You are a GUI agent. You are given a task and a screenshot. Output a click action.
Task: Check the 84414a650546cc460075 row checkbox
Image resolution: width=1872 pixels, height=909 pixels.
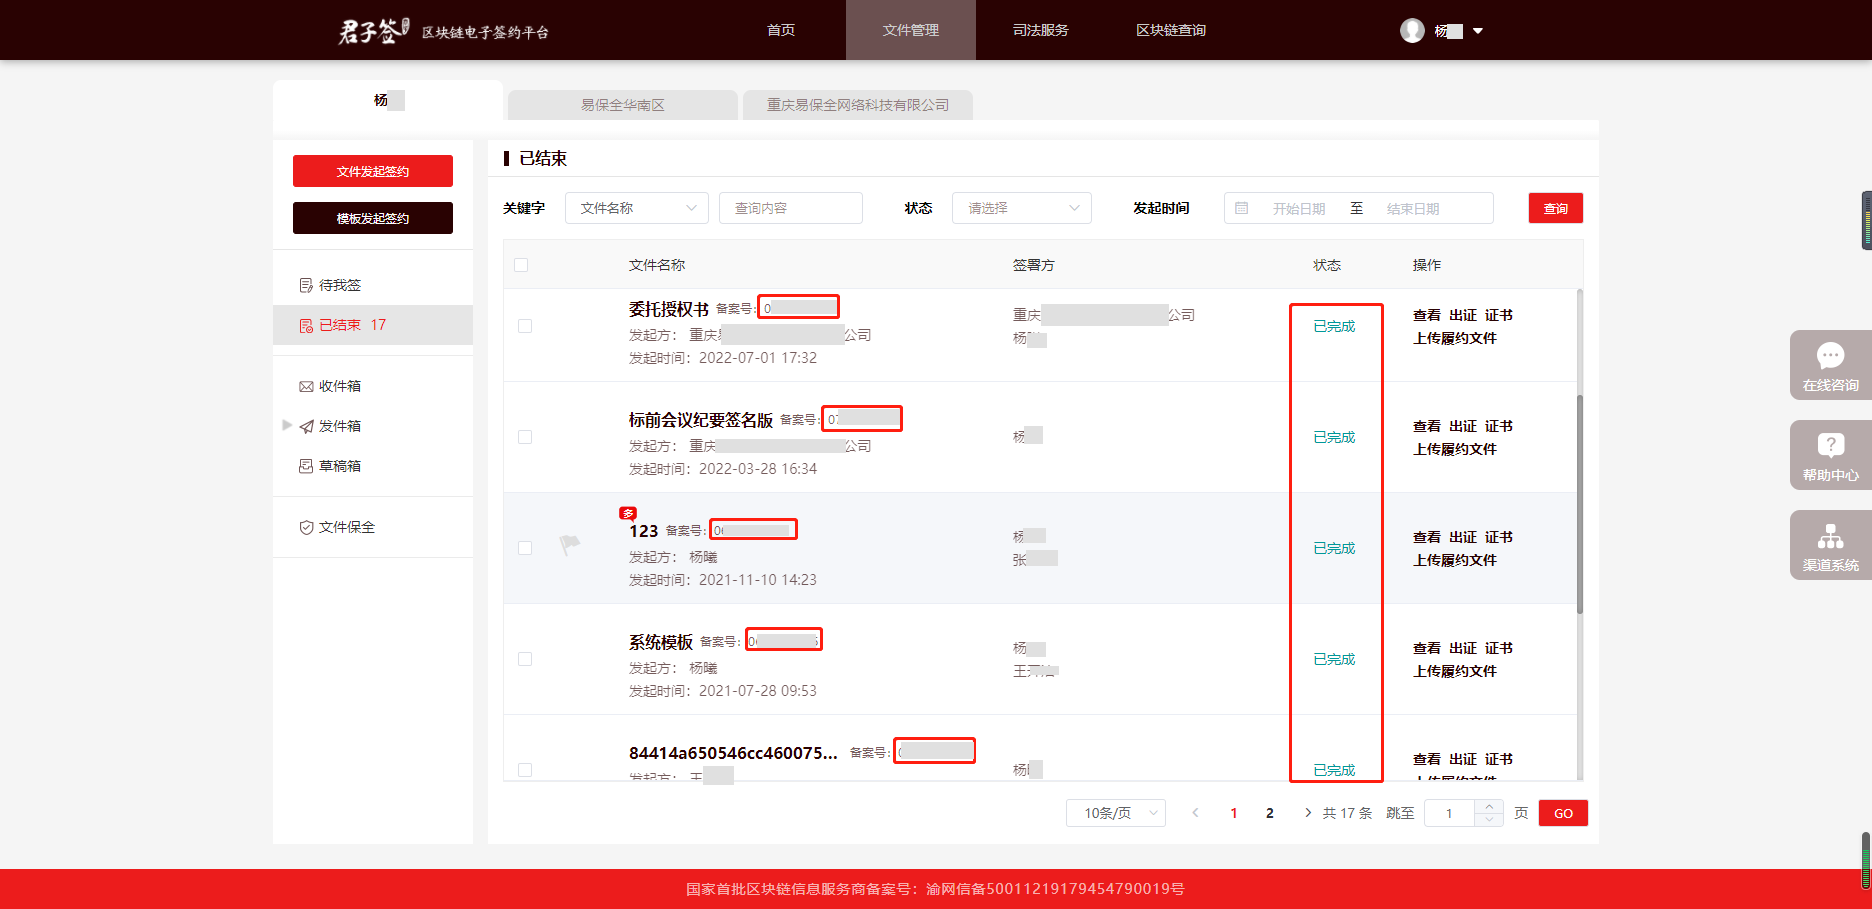(525, 770)
